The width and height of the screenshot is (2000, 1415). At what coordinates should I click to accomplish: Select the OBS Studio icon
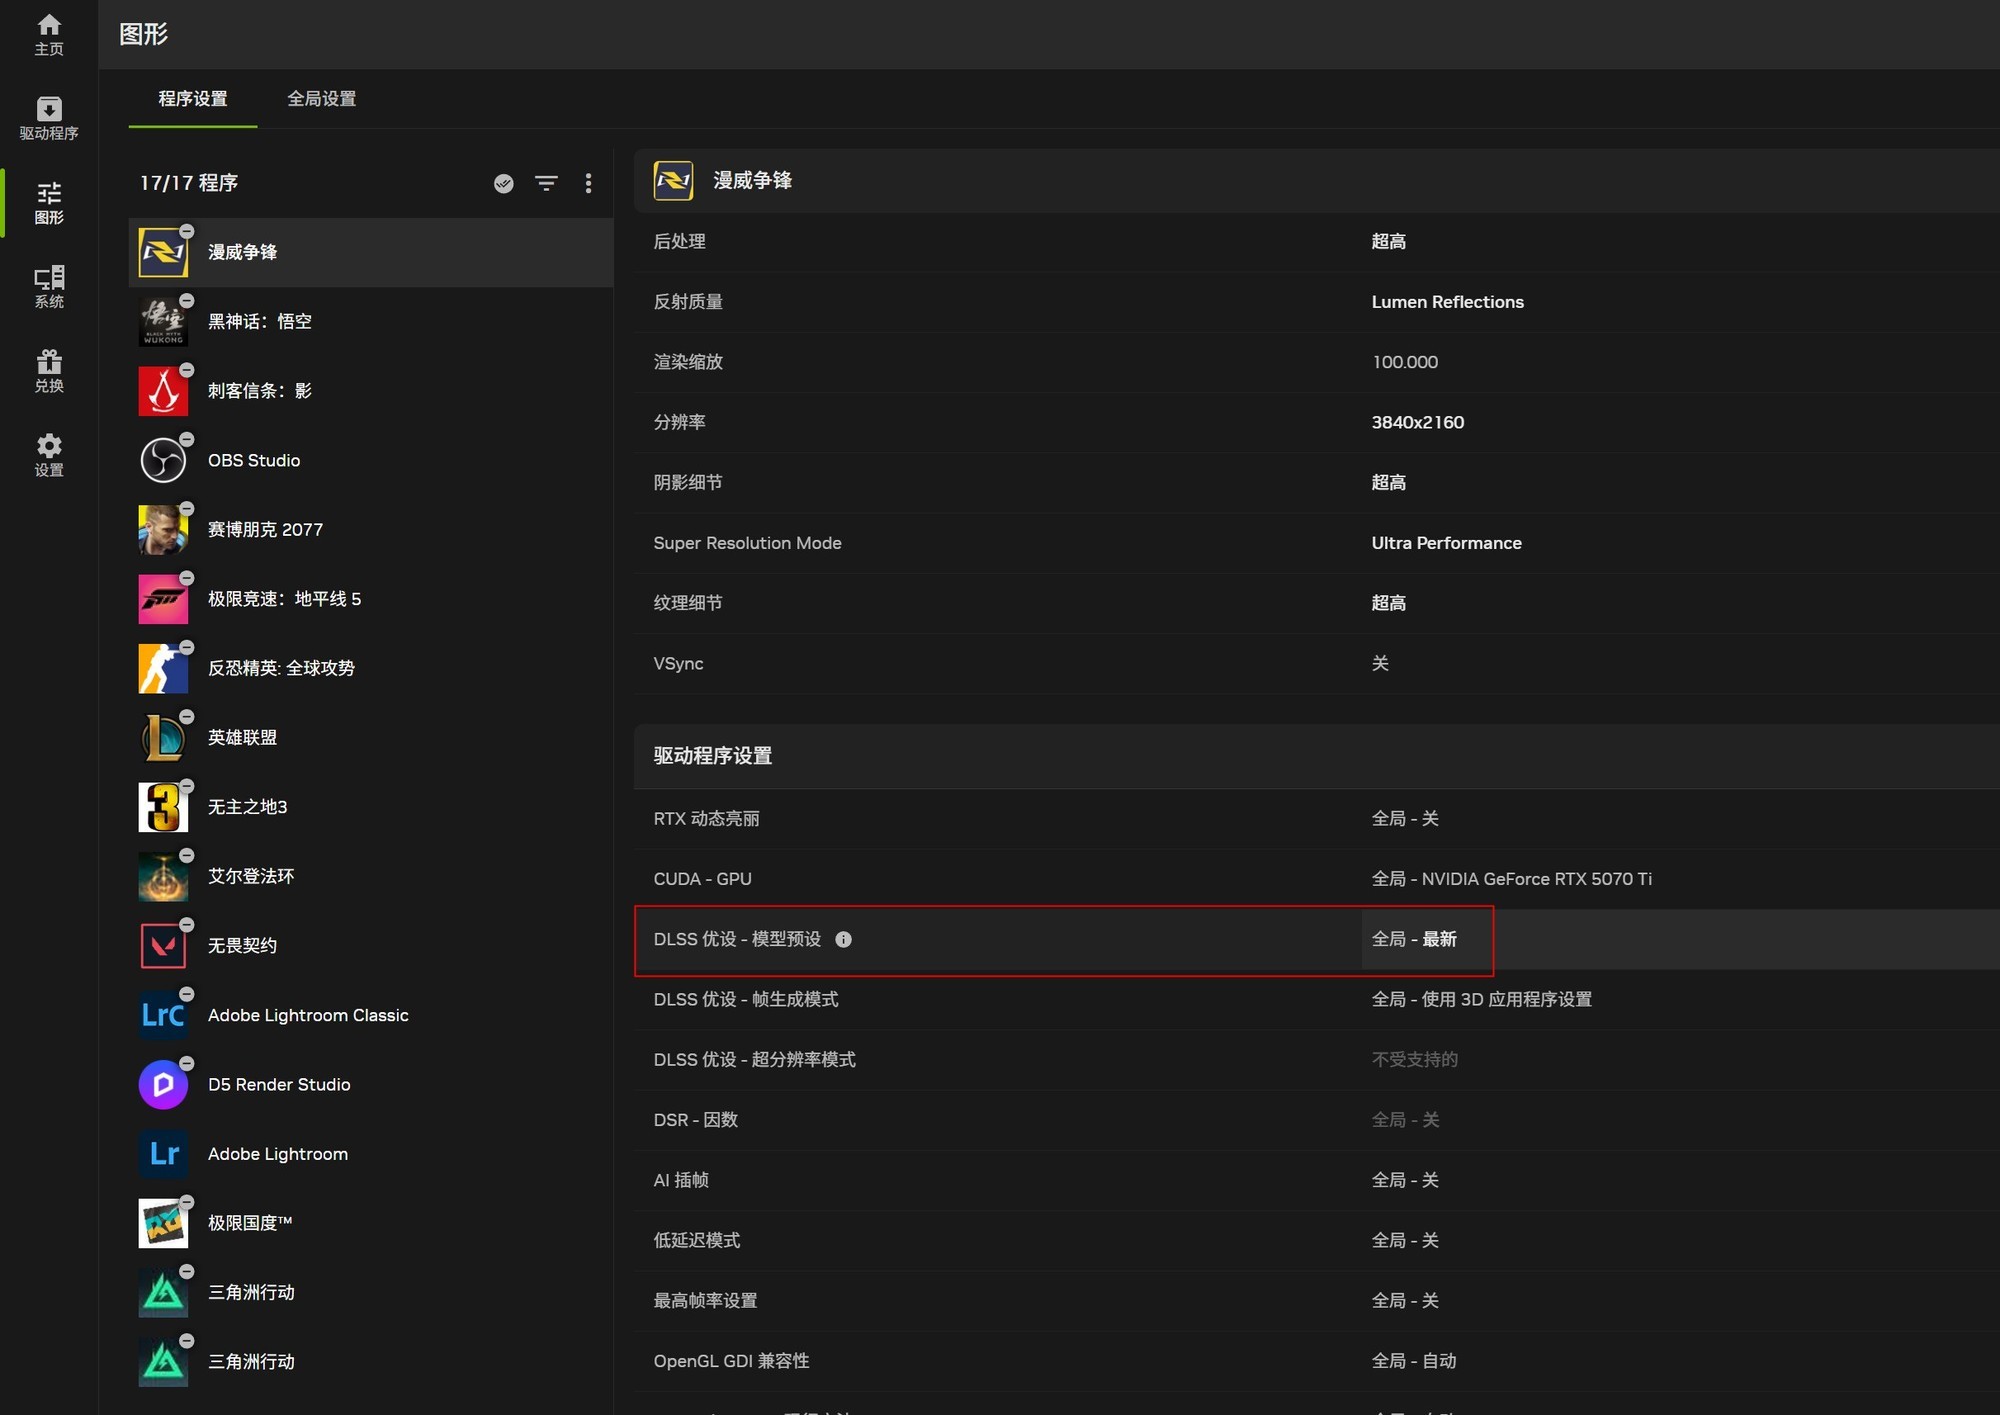click(x=163, y=460)
